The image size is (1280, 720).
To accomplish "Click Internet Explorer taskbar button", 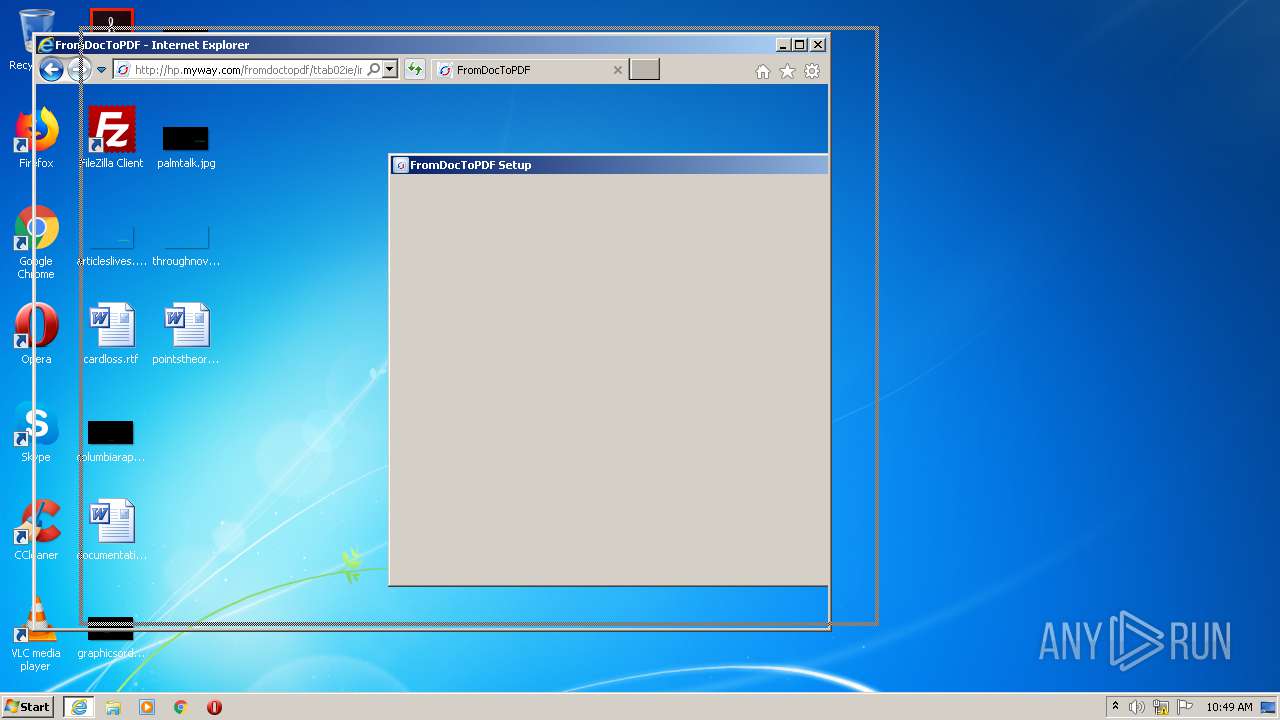I will 78,707.
